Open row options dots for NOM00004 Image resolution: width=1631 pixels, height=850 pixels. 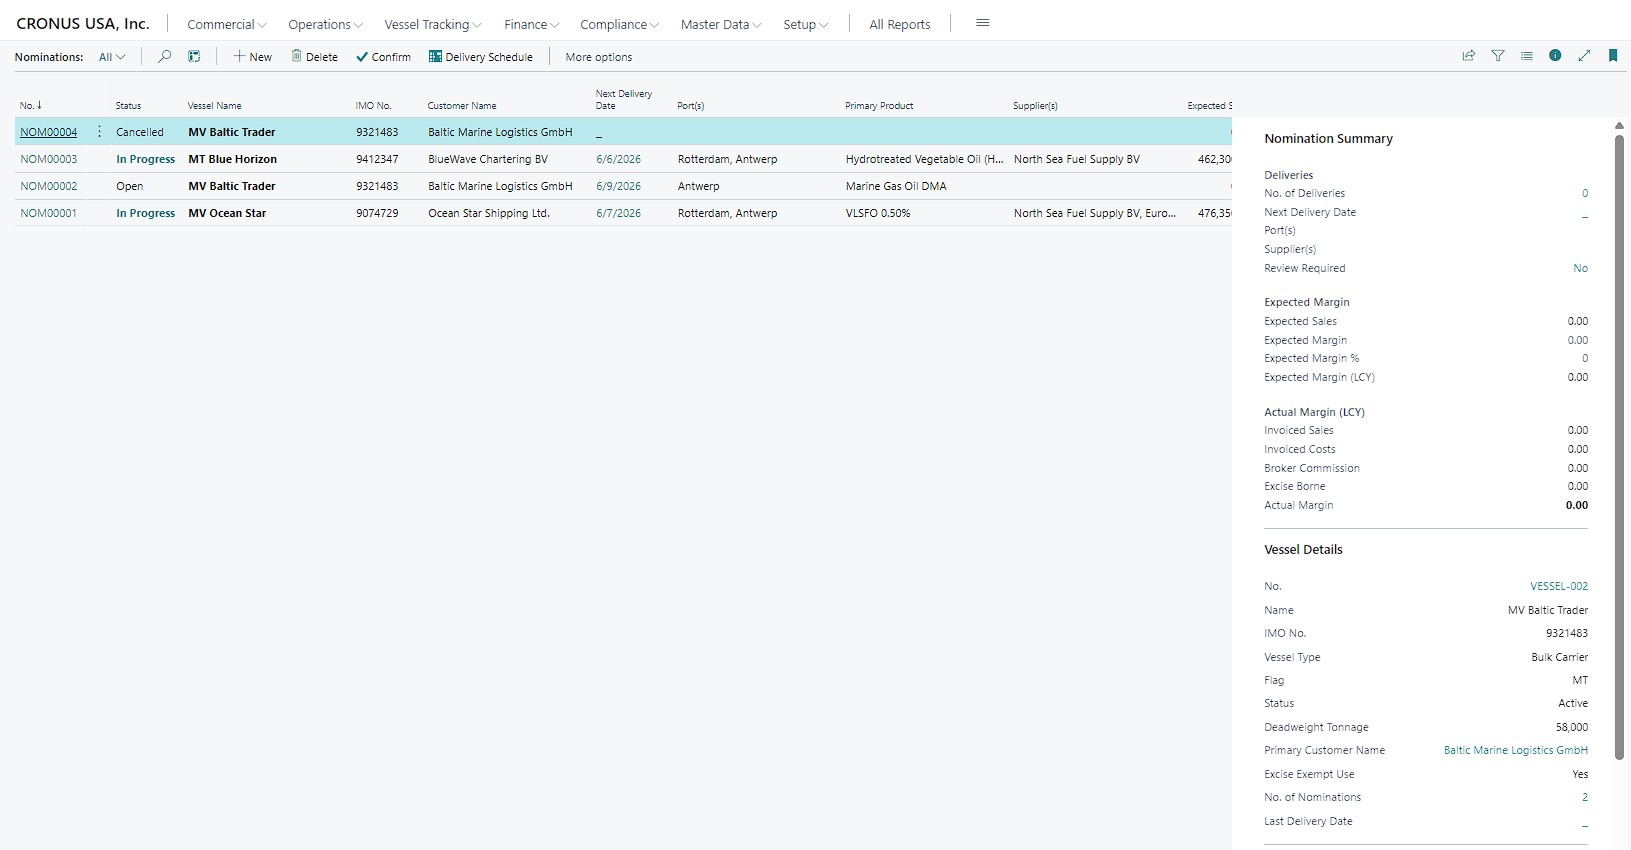tap(99, 132)
